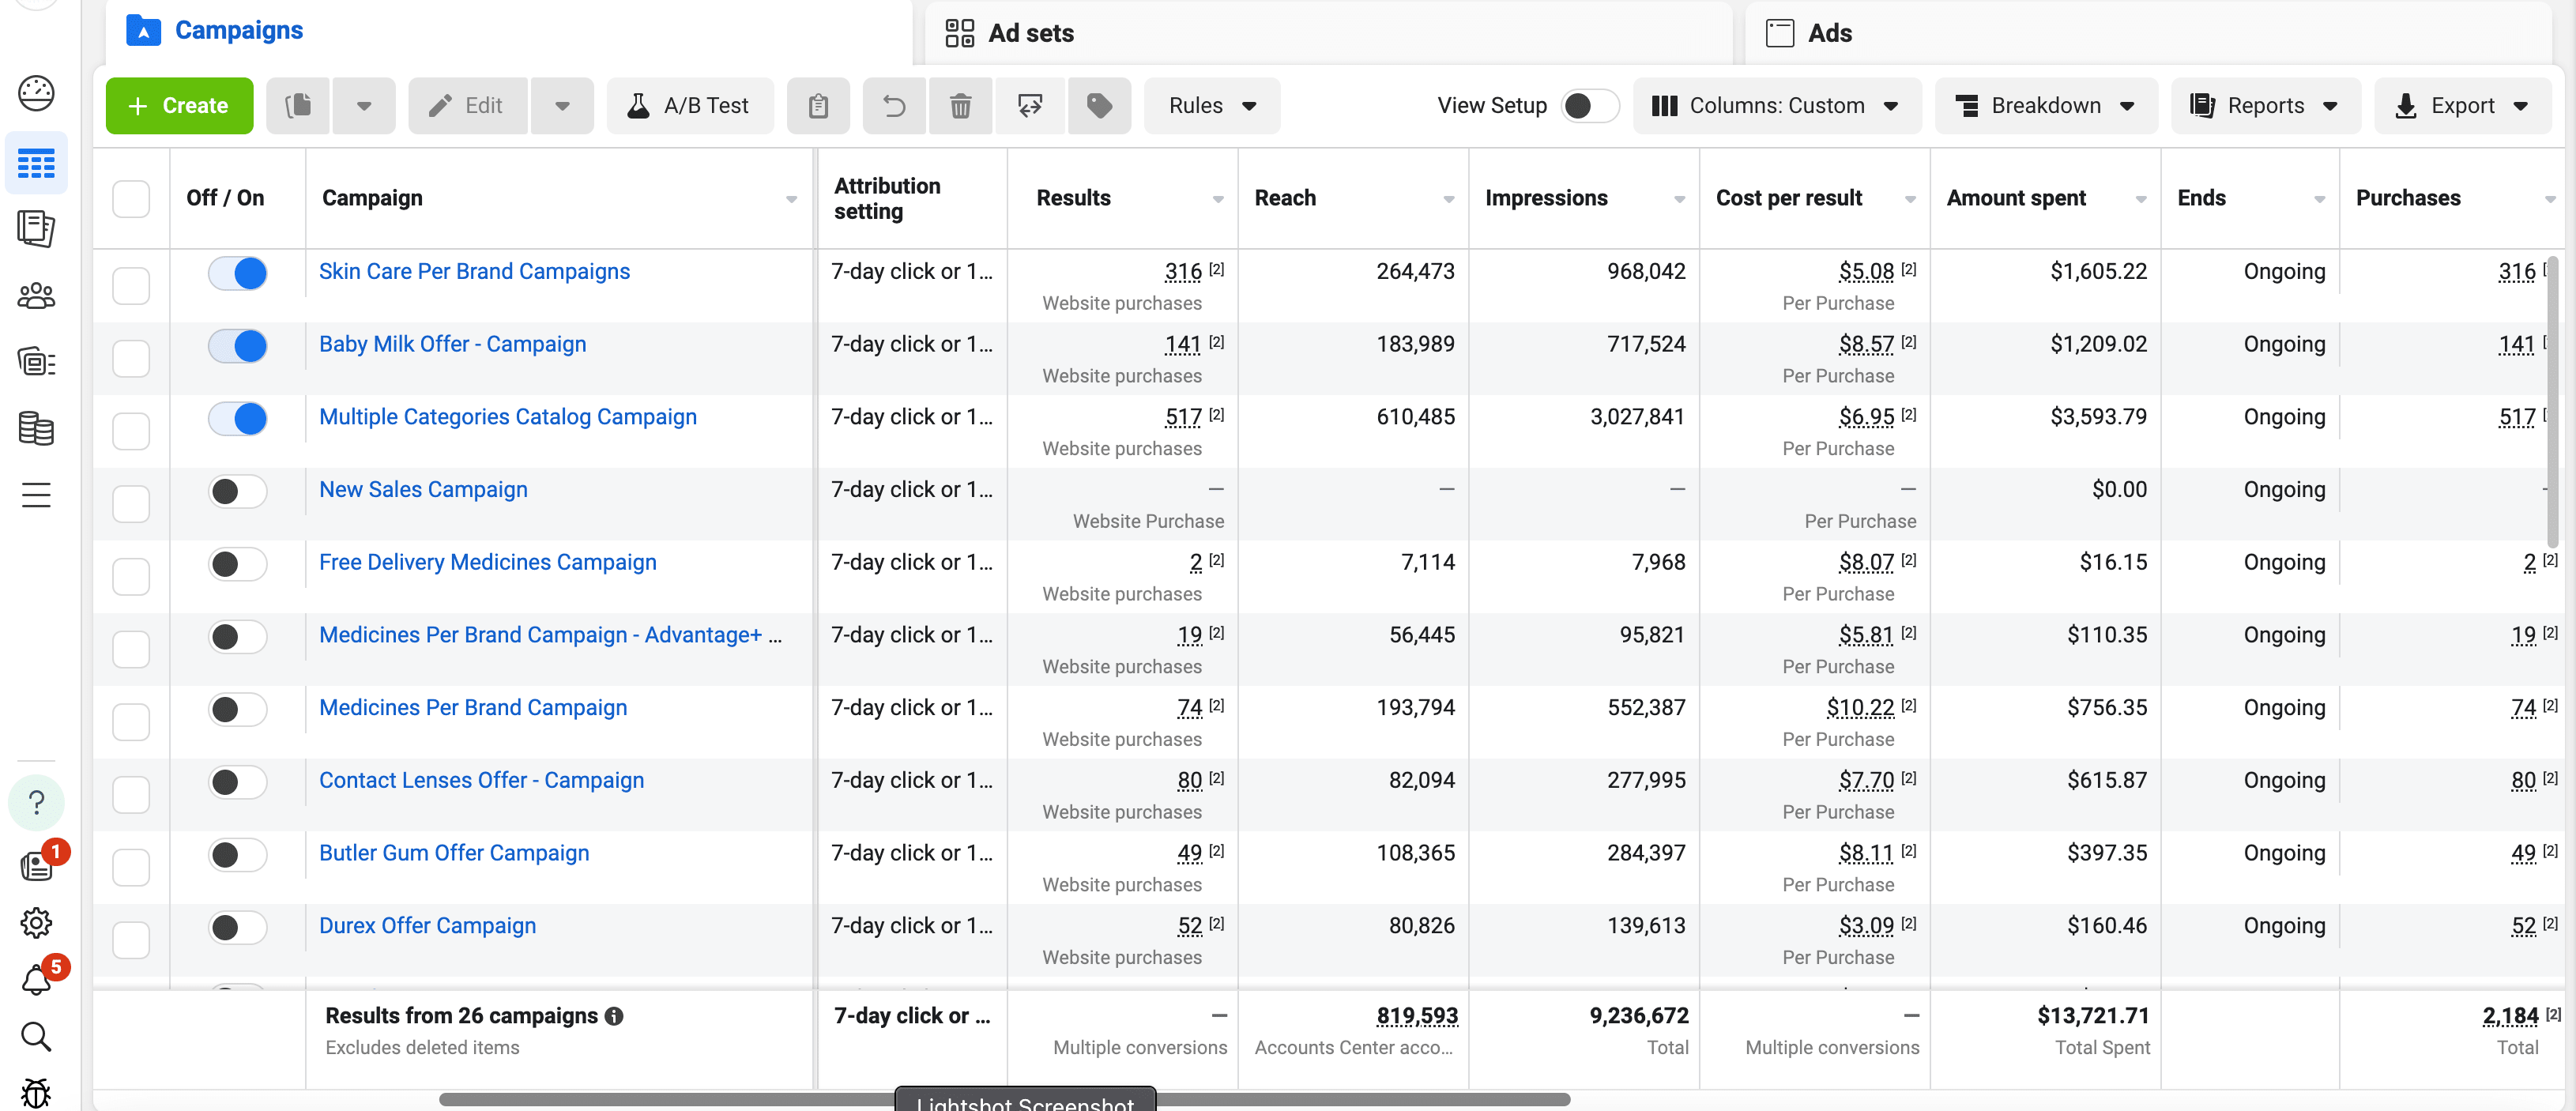The width and height of the screenshot is (2576, 1111).
Task: Open Audiences using the people sidebar icon
Action: pos(36,295)
